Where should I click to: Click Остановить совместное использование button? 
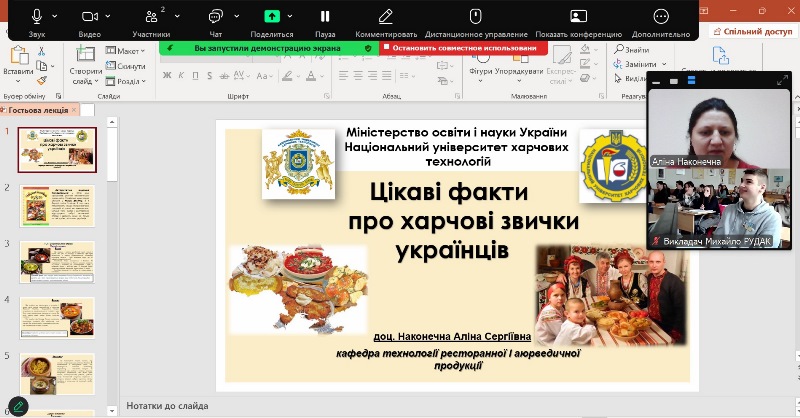point(464,47)
